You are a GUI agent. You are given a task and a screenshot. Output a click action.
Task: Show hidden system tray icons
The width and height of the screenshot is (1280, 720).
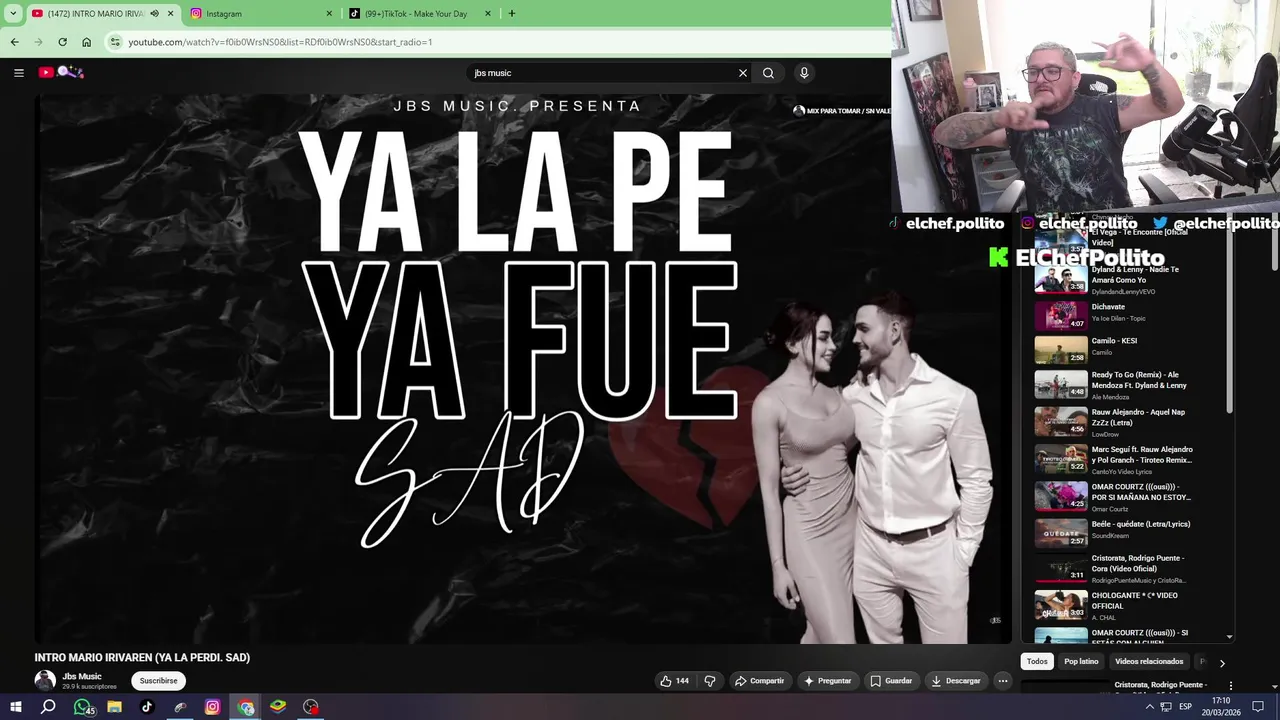pyautogui.click(x=1149, y=707)
